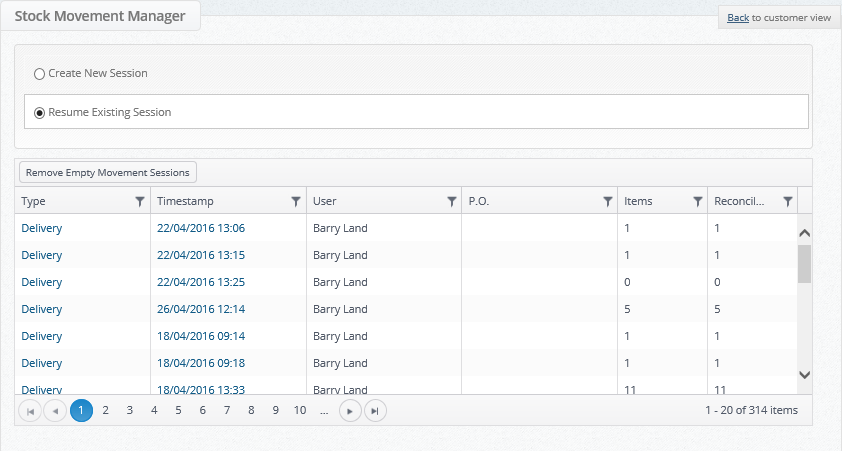Click timestamp 22/04/2016 13:06
The height and width of the screenshot is (451, 842).
click(201, 228)
